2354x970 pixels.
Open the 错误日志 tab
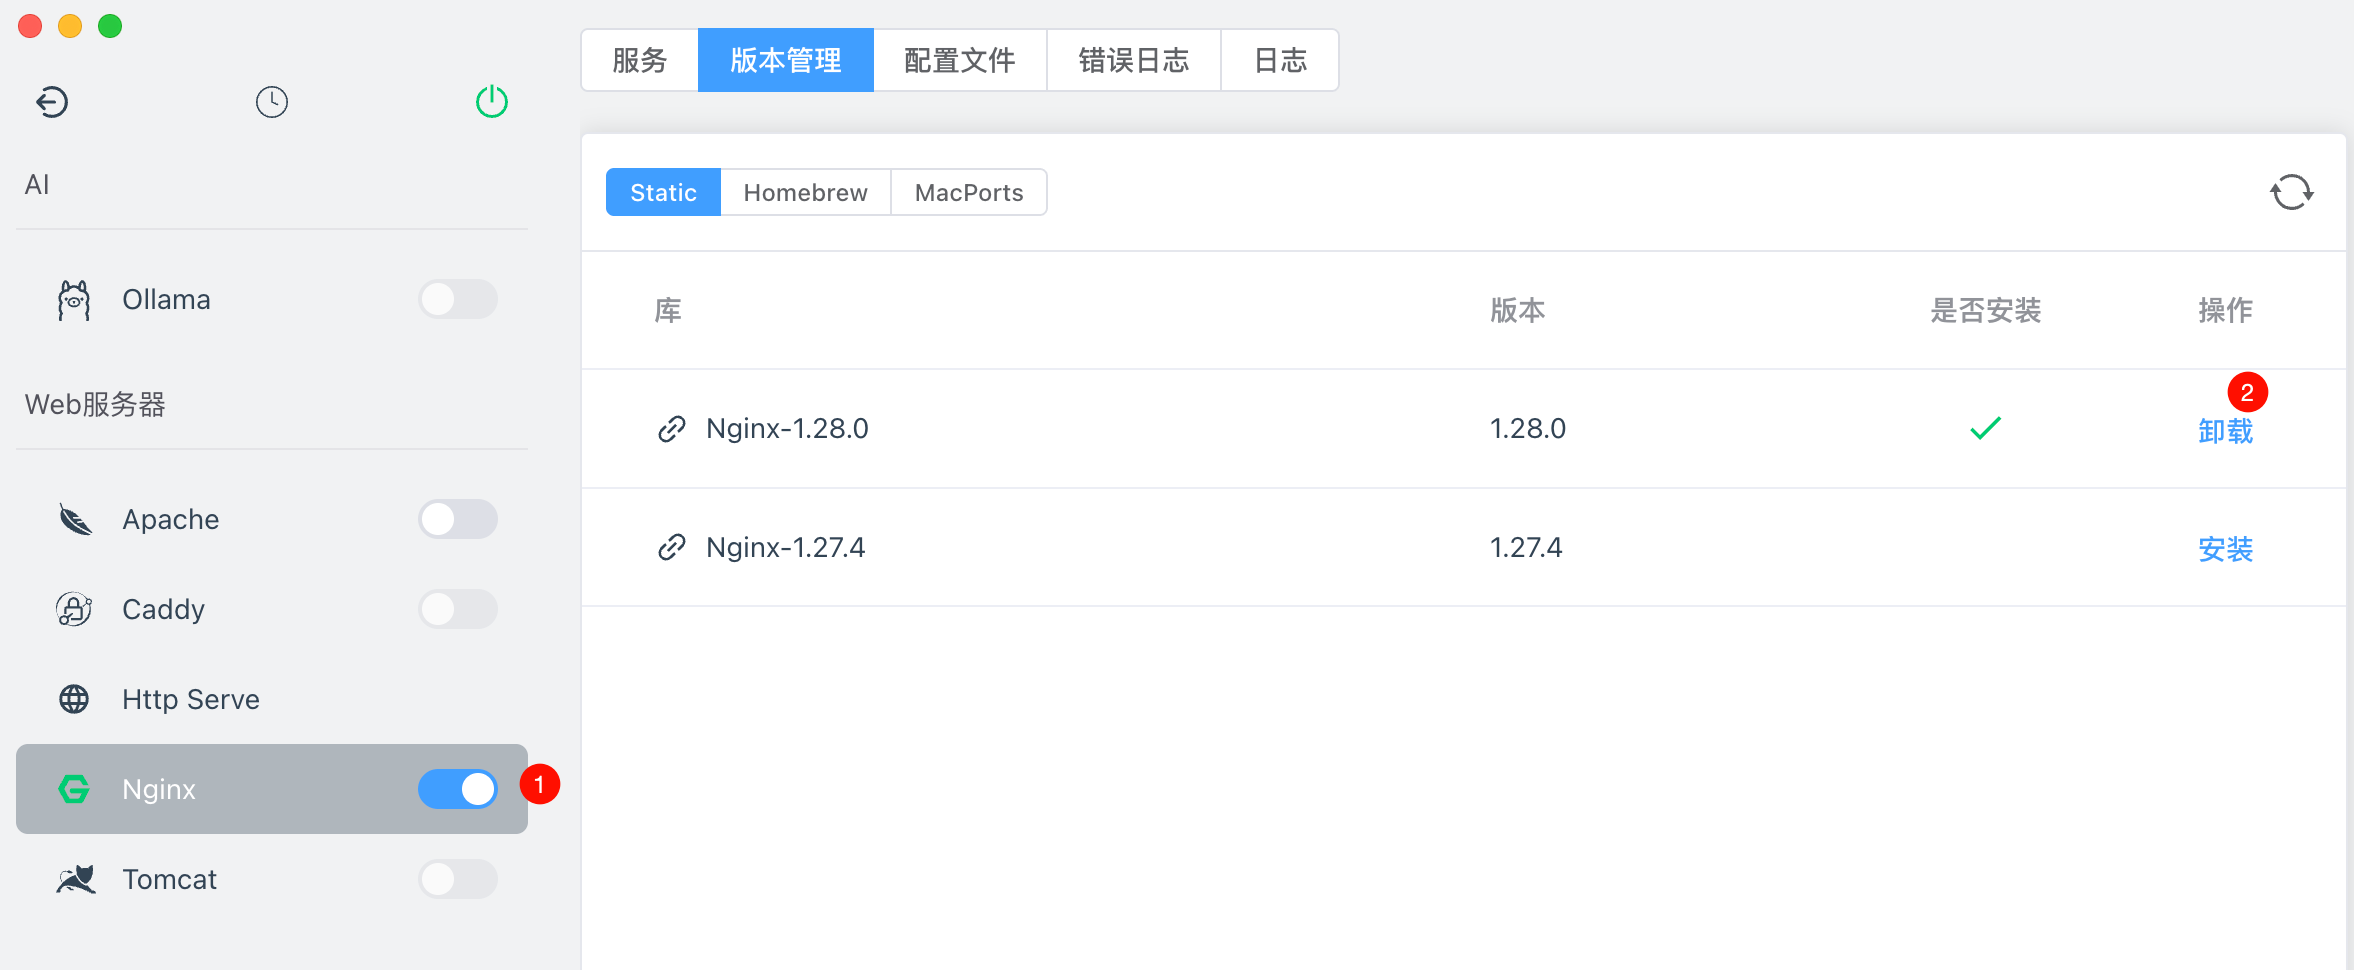click(1134, 60)
